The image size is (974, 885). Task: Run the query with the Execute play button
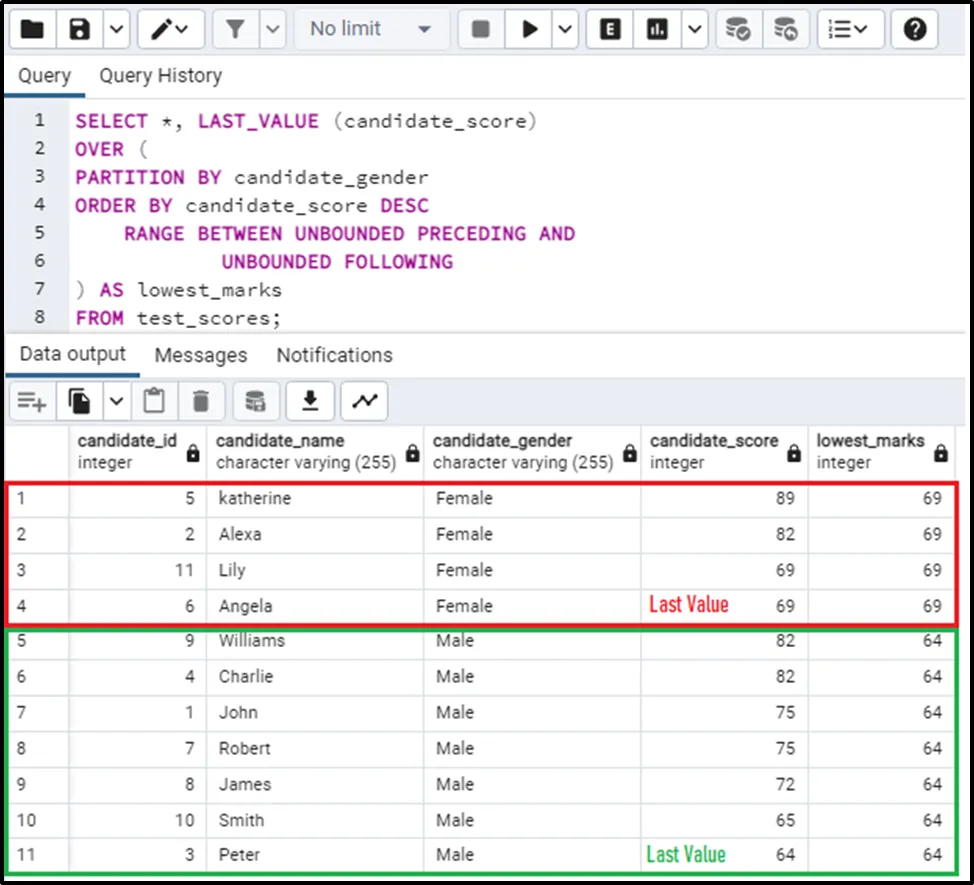(529, 30)
